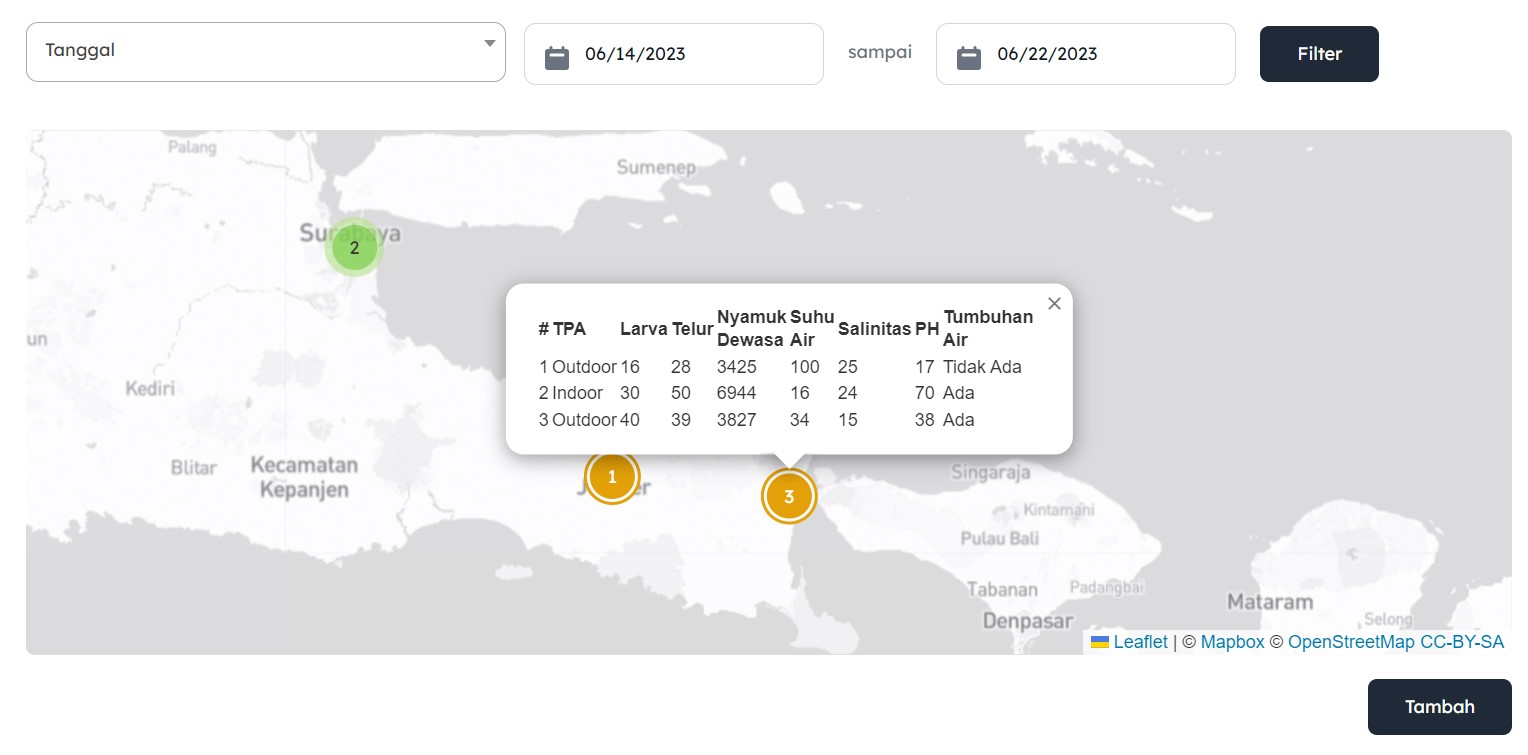Click the Salinitas column header
This screenshot has height=755, width=1528.
875,329
